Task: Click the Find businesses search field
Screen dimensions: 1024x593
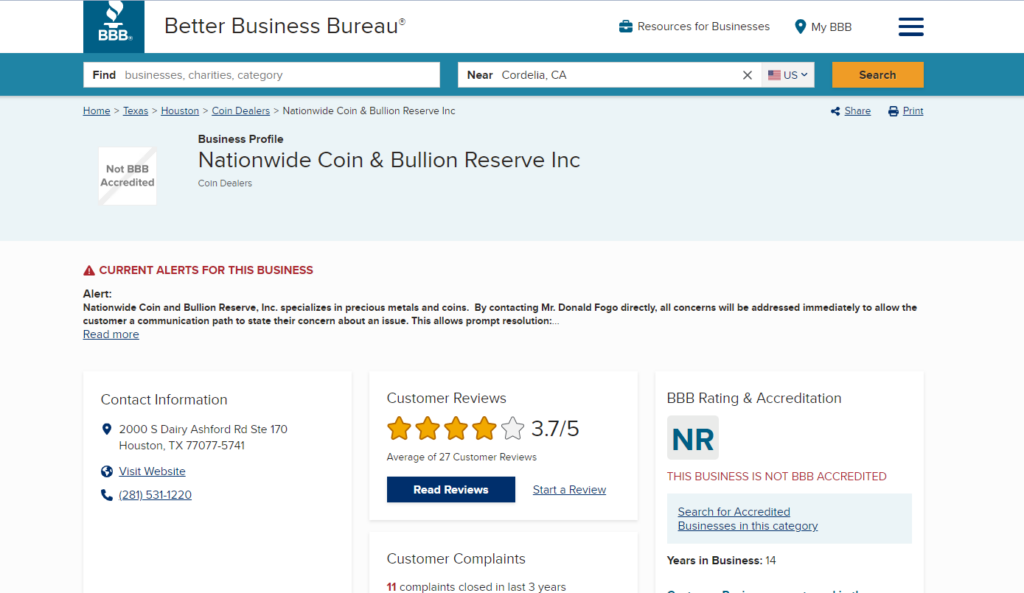Action: (x=261, y=75)
